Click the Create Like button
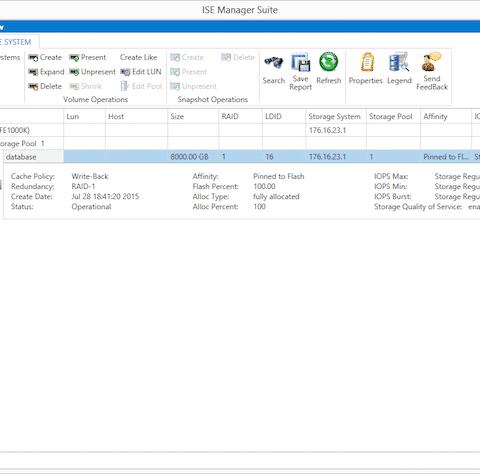Viewport: 480px width, 474px height. (x=139, y=57)
